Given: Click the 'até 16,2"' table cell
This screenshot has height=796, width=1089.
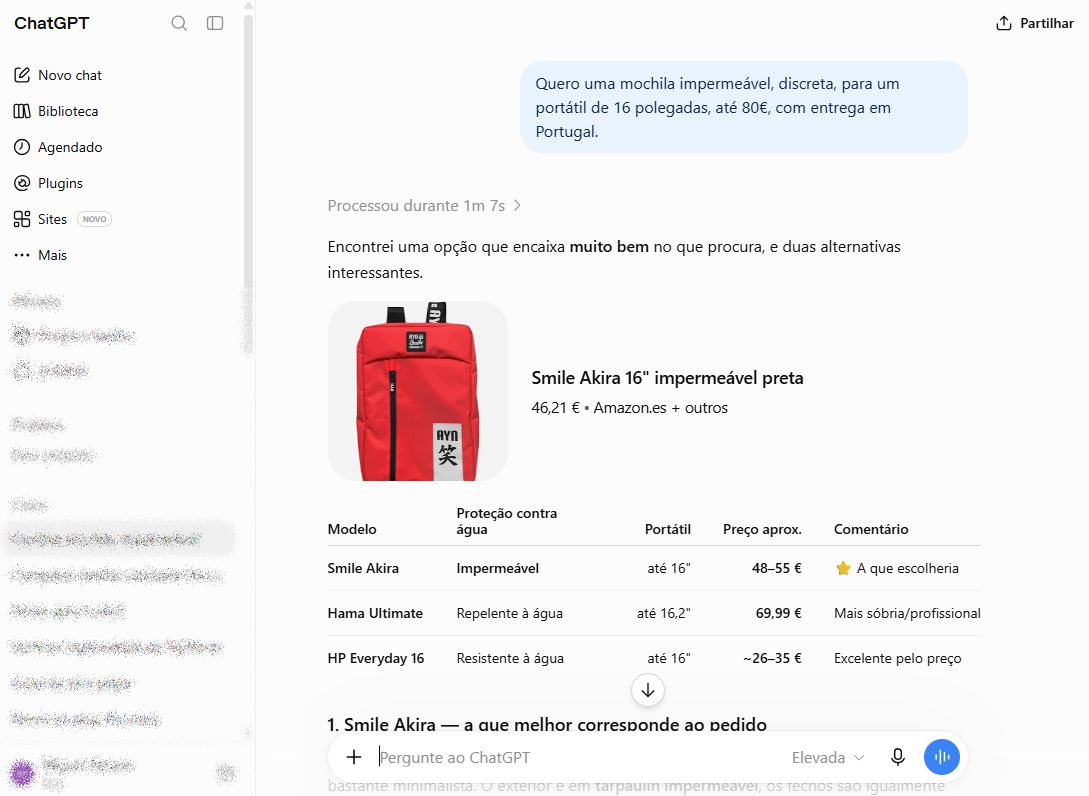Looking at the screenshot, I should [x=663, y=613].
